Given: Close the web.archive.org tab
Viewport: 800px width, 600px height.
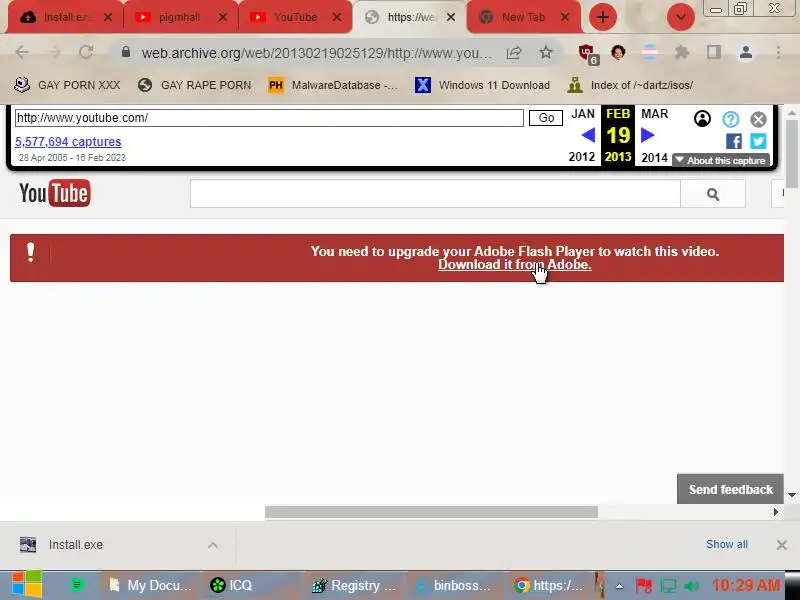Looking at the screenshot, I should 451,17.
